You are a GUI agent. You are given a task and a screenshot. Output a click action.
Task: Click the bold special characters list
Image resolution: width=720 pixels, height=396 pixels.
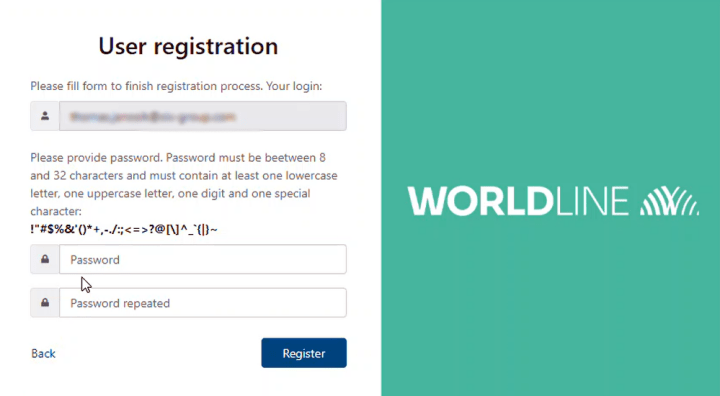124,229
